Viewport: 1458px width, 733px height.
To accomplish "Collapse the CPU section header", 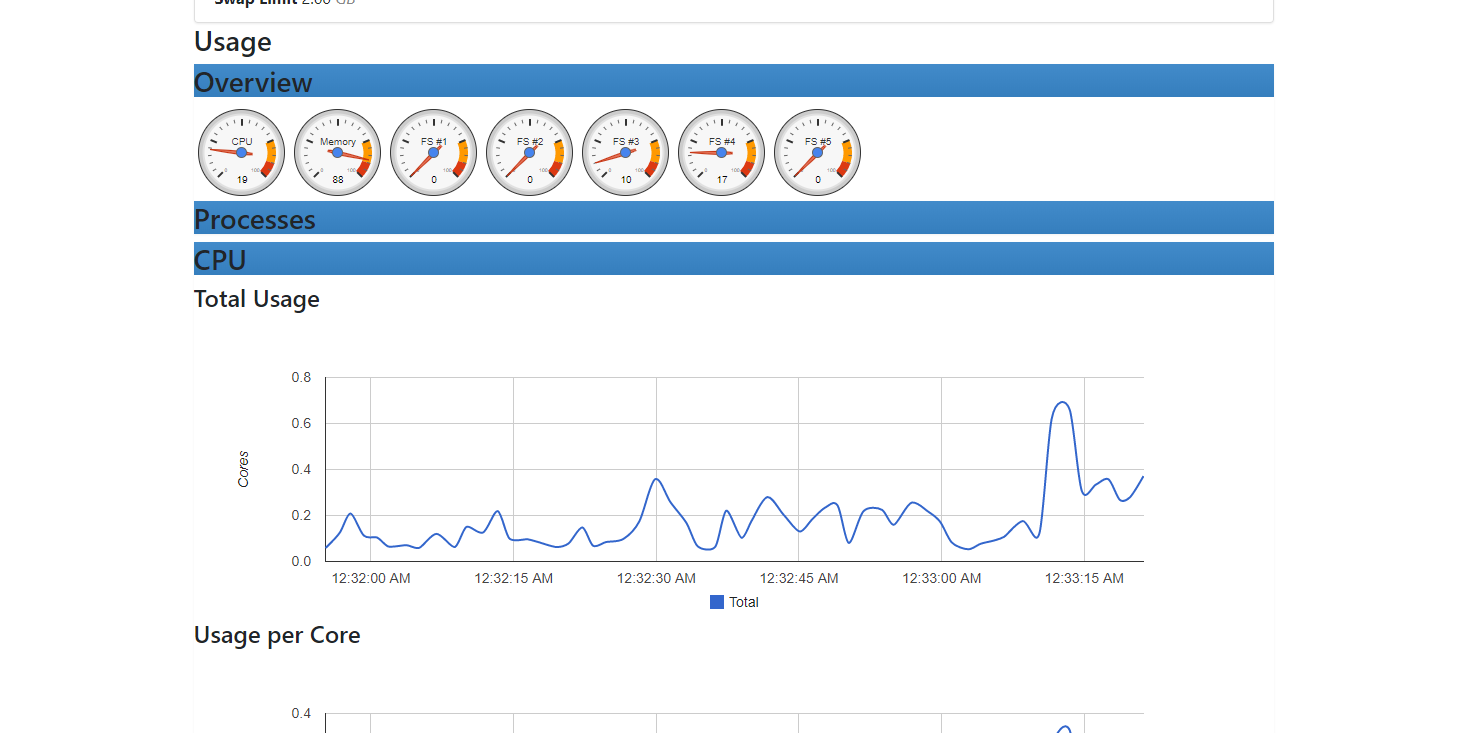I will pos(734,259).
